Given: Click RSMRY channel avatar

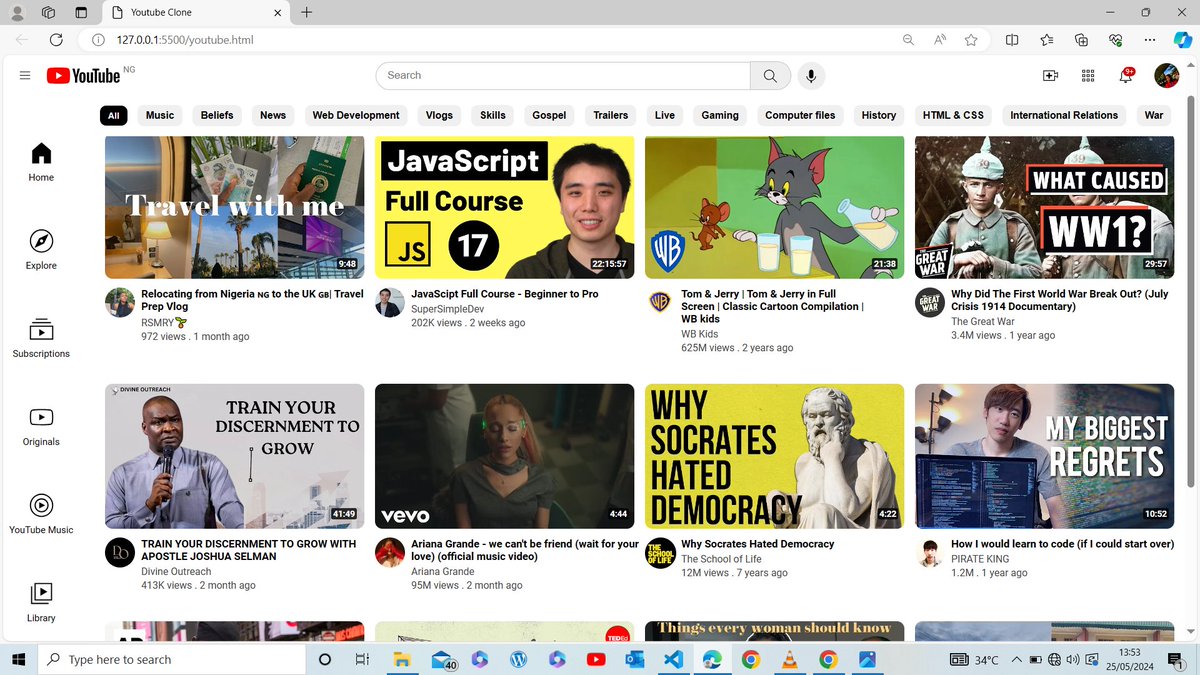Looking at the screenshot, I should click(120, 303).
